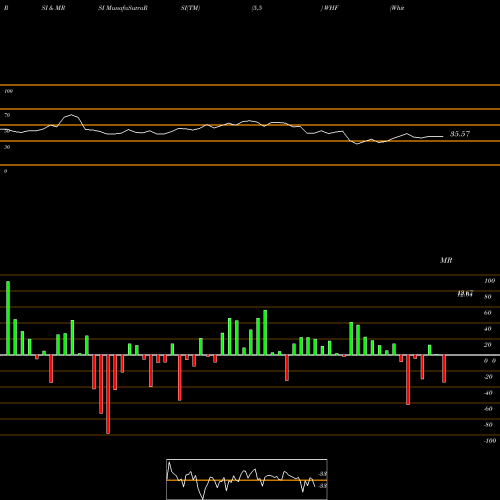Open the mini overview chart thumbnail
Image resolution: width=500 pixels, height=500 pixels.
[x=247, y=479]
